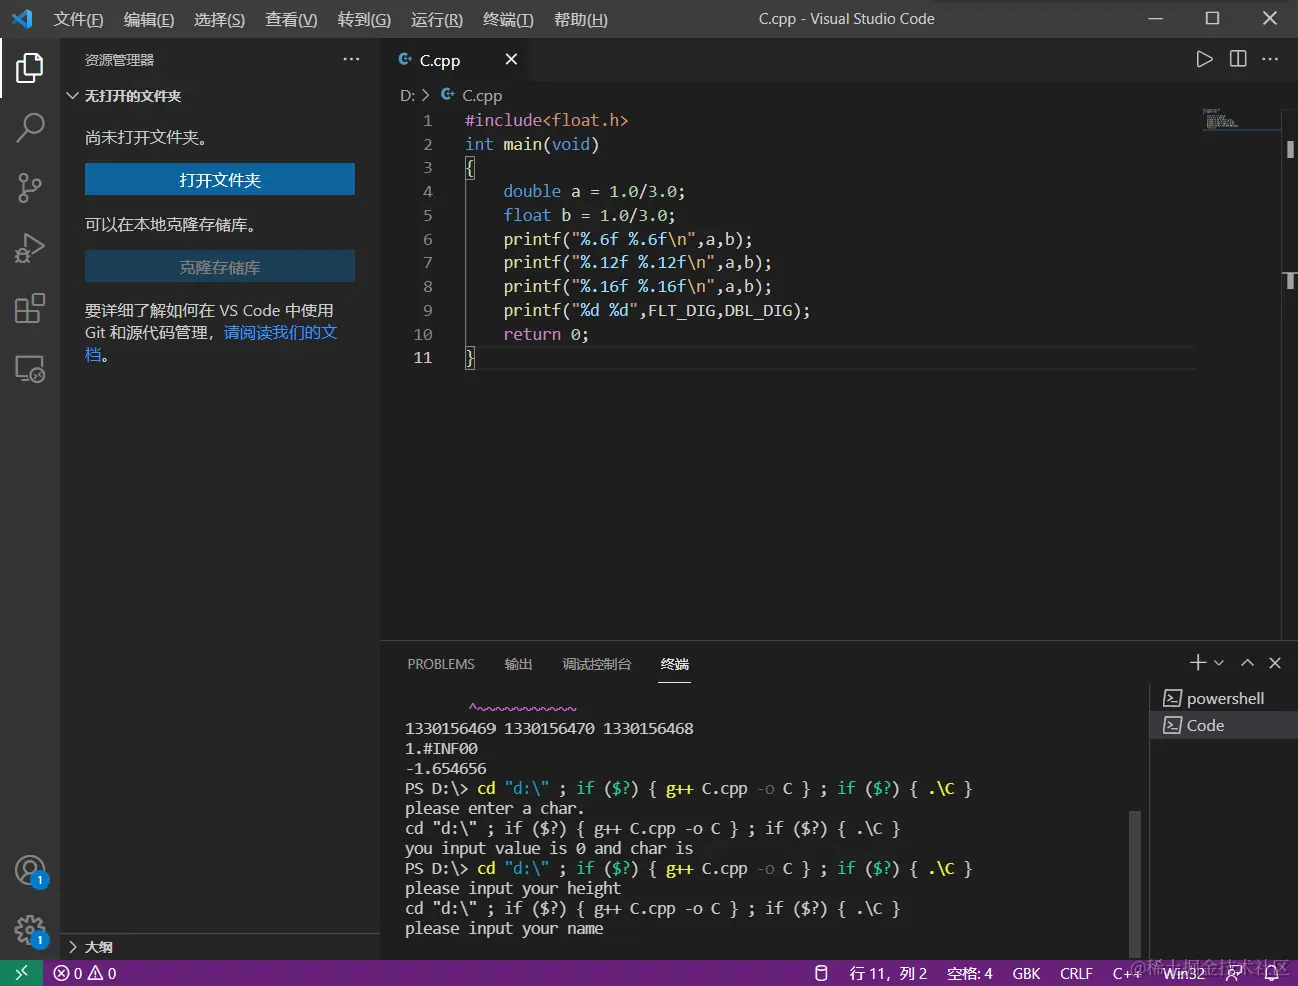Open the Remote Explorer icon

pyautogui.click(x=30, y=369)
